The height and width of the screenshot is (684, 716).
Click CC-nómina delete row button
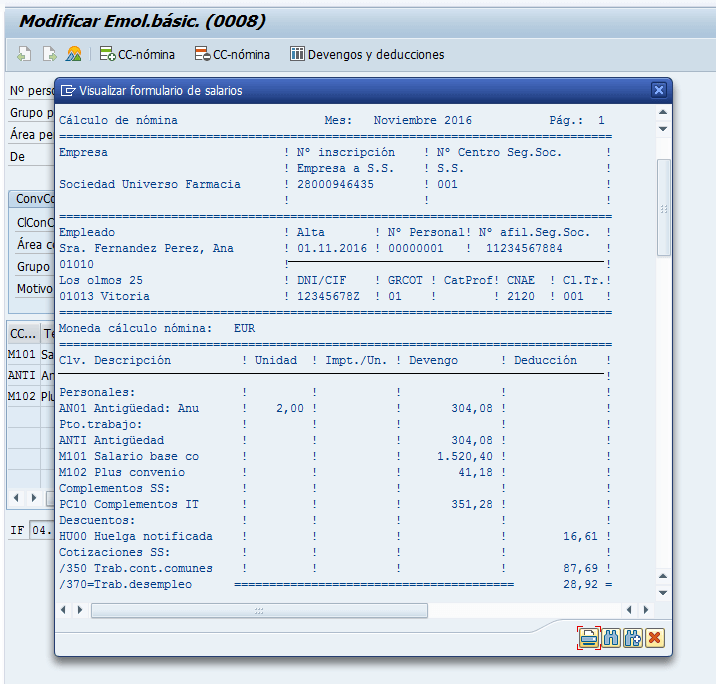[x=232, y=54]
